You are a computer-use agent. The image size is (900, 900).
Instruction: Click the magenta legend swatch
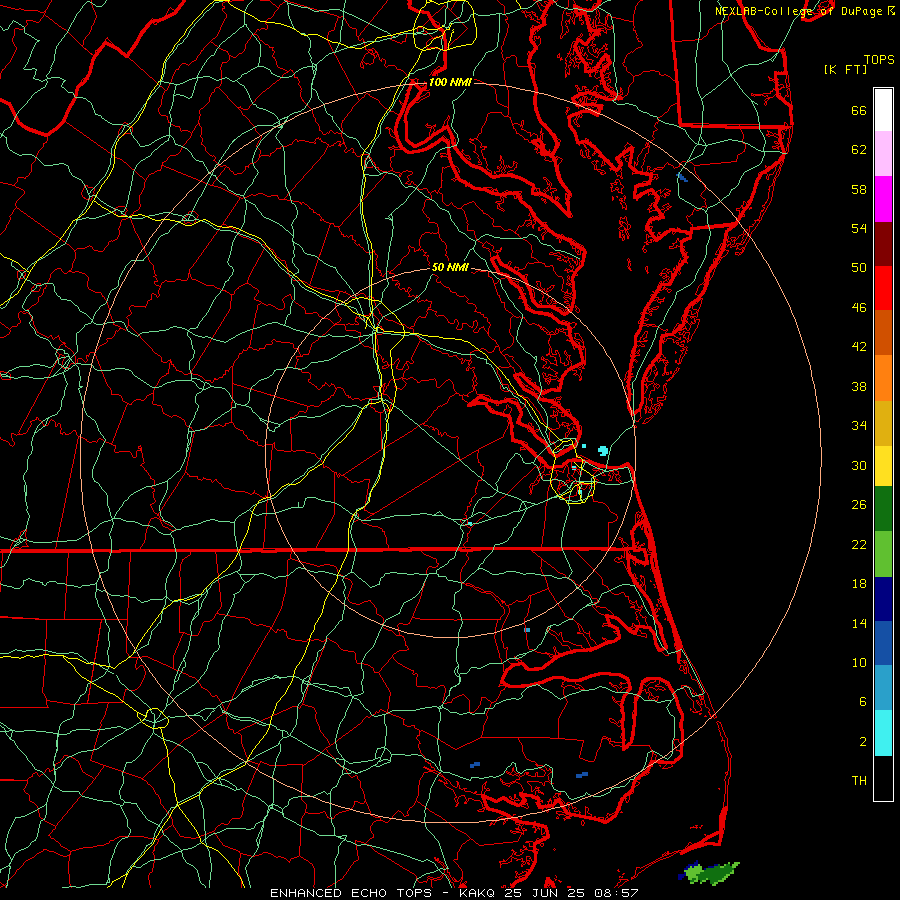[x=883, y=199]
